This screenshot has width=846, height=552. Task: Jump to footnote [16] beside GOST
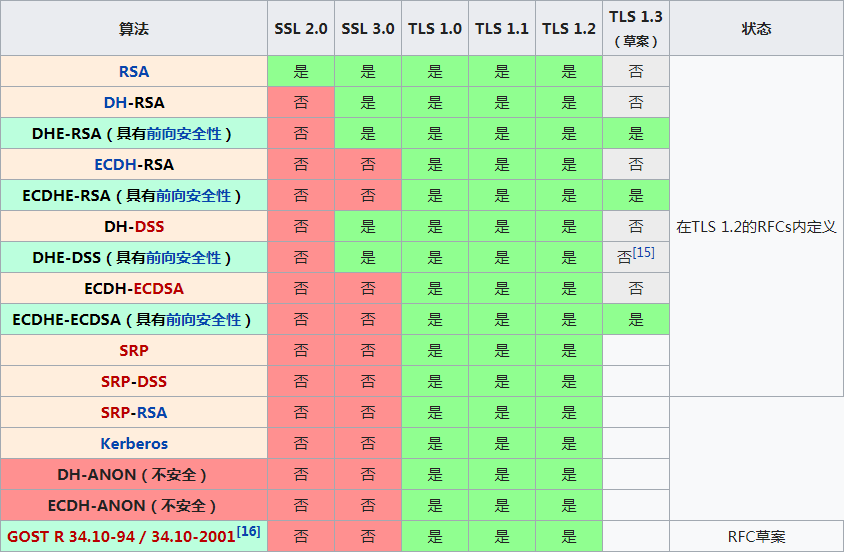(248, 531)
